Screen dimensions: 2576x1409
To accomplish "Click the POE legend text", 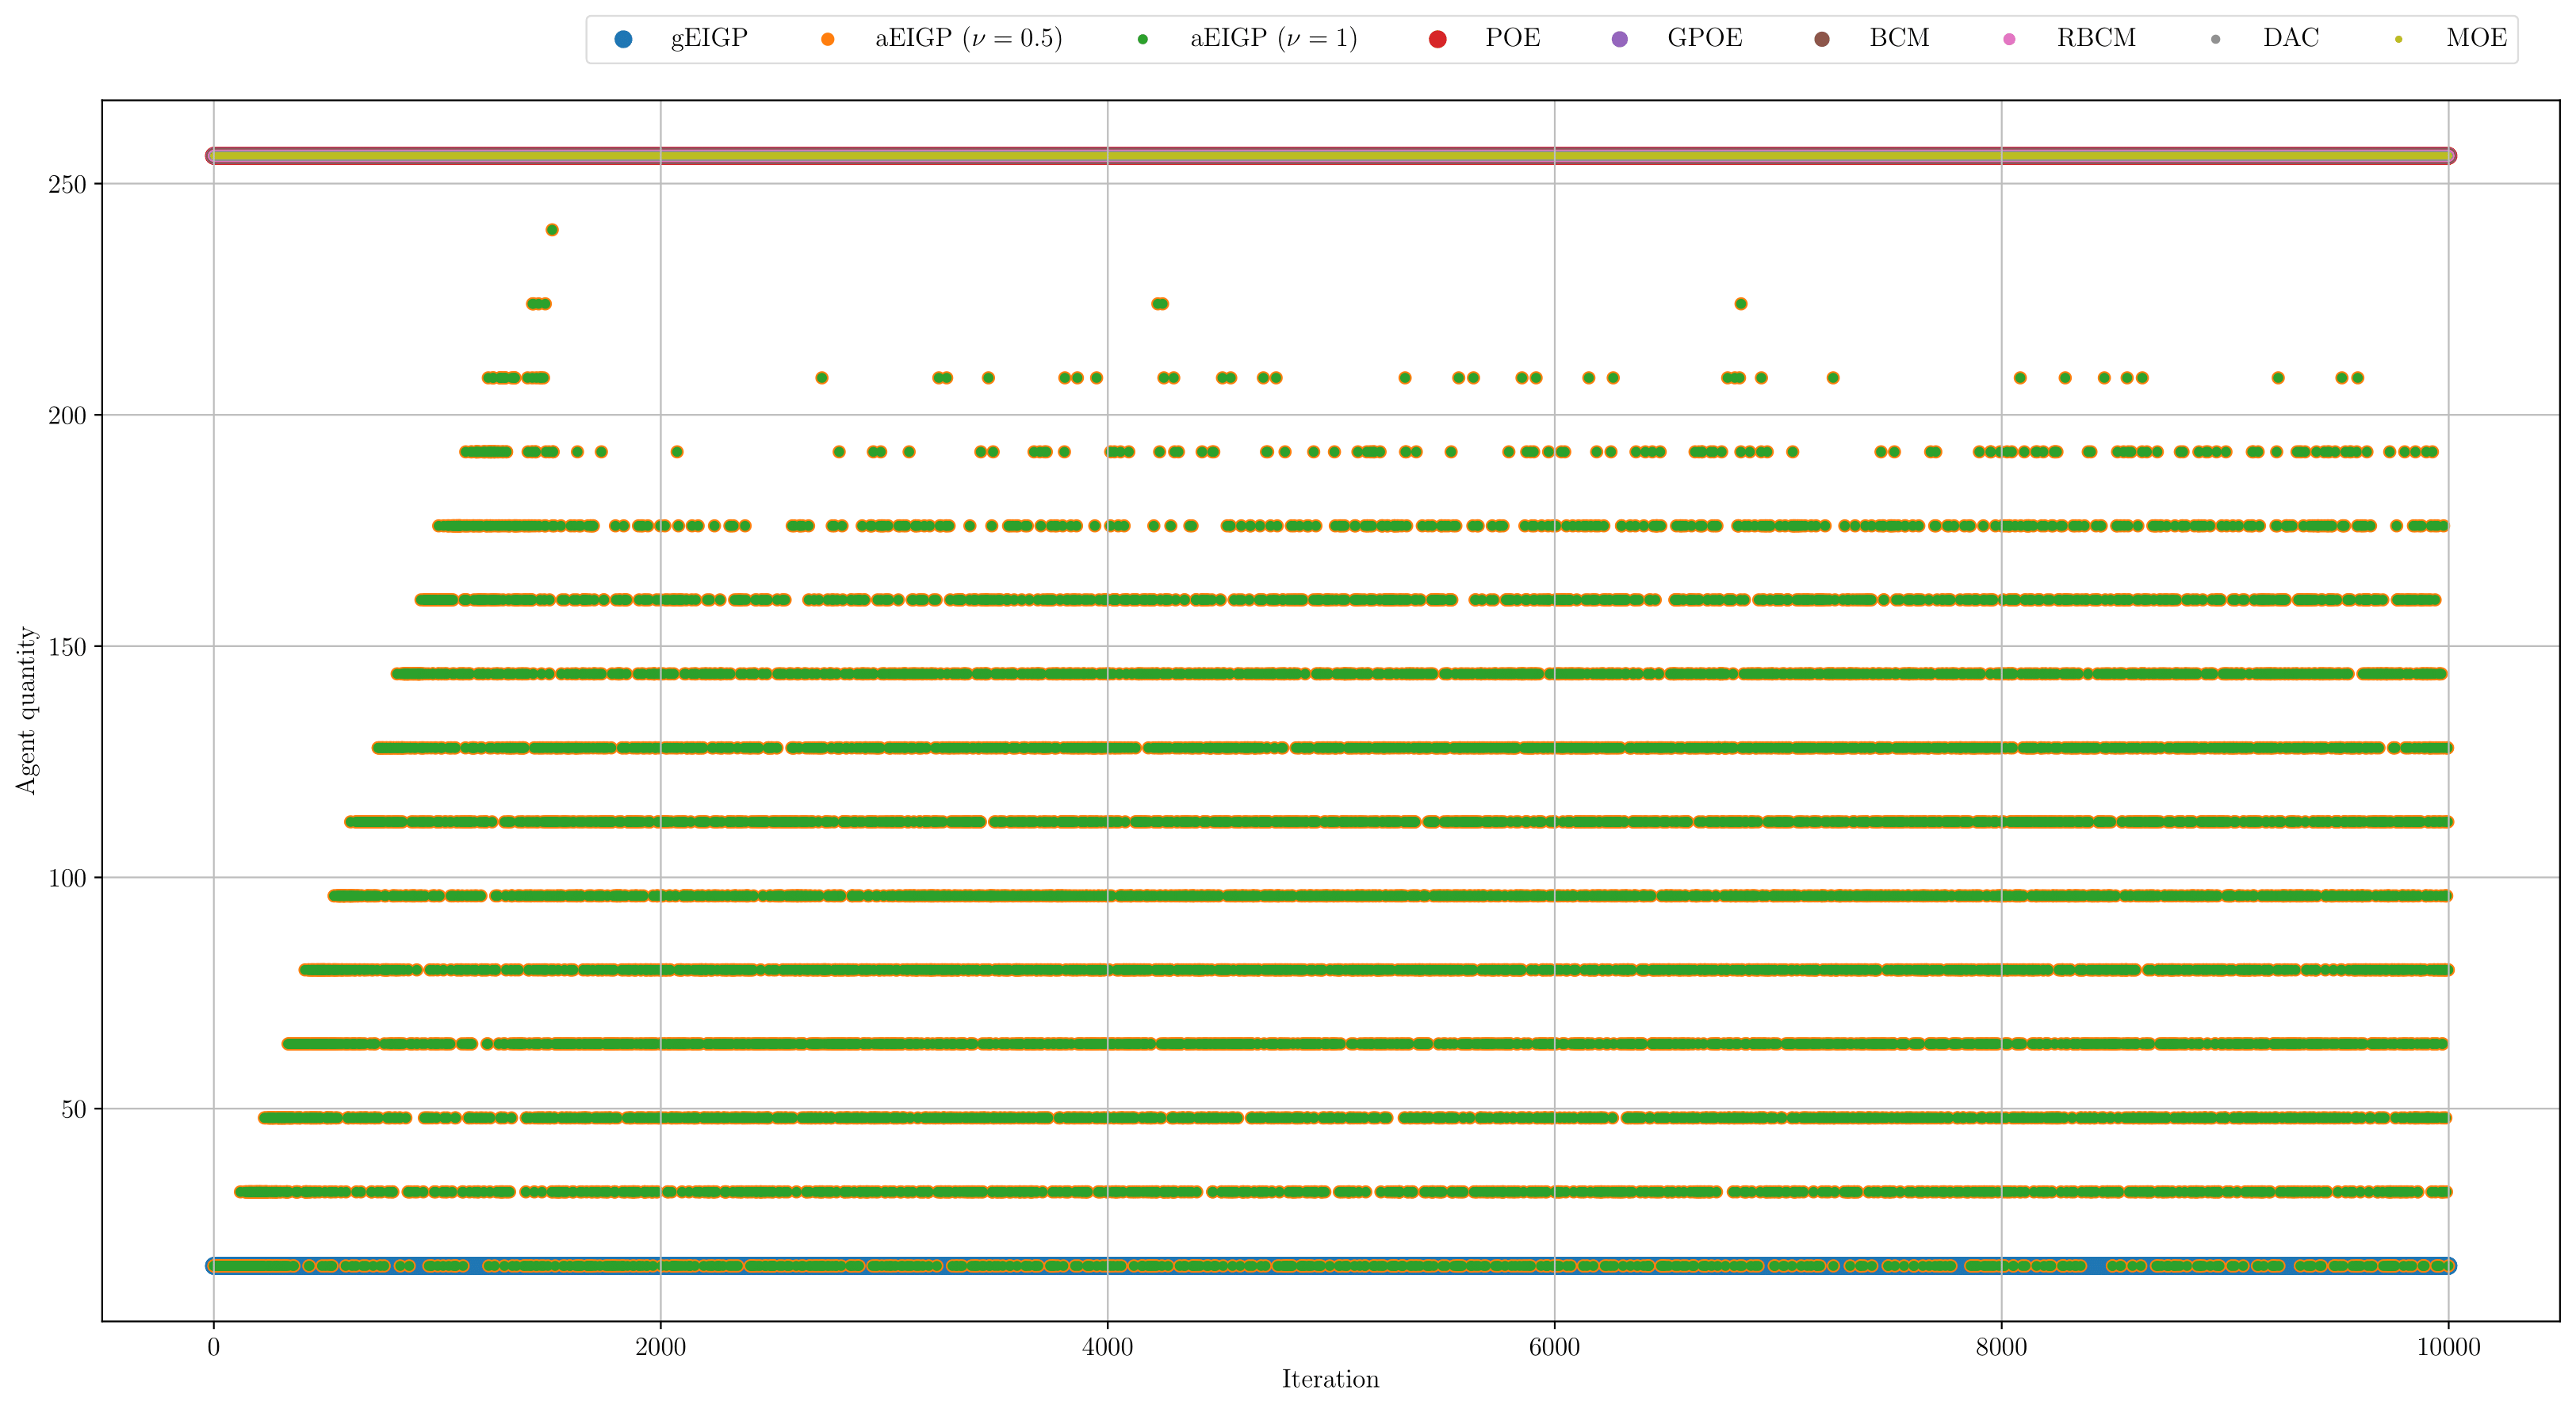I will pos(1512,39).
